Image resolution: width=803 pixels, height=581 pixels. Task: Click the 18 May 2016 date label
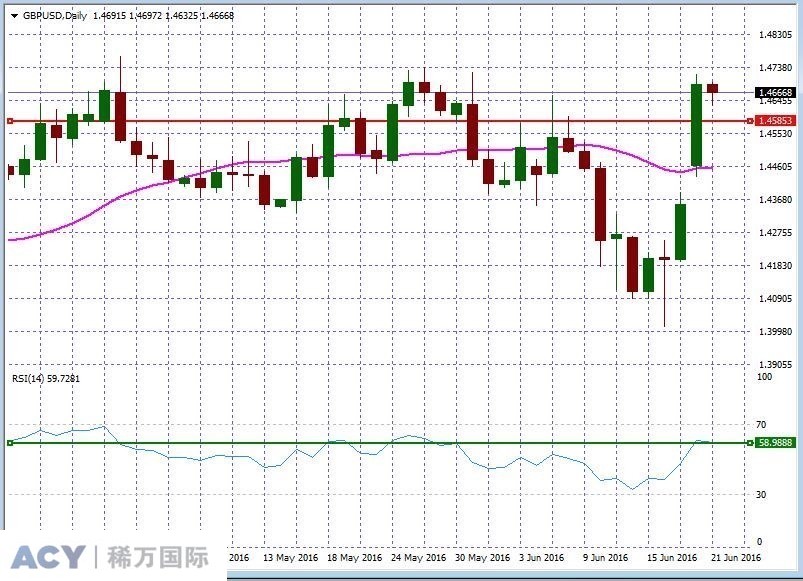354,557
